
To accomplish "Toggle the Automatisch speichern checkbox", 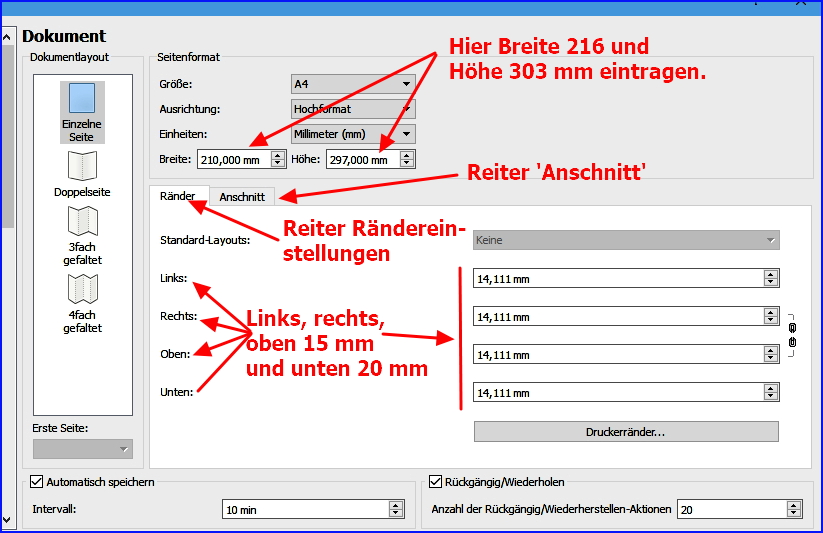I will 38,482.
